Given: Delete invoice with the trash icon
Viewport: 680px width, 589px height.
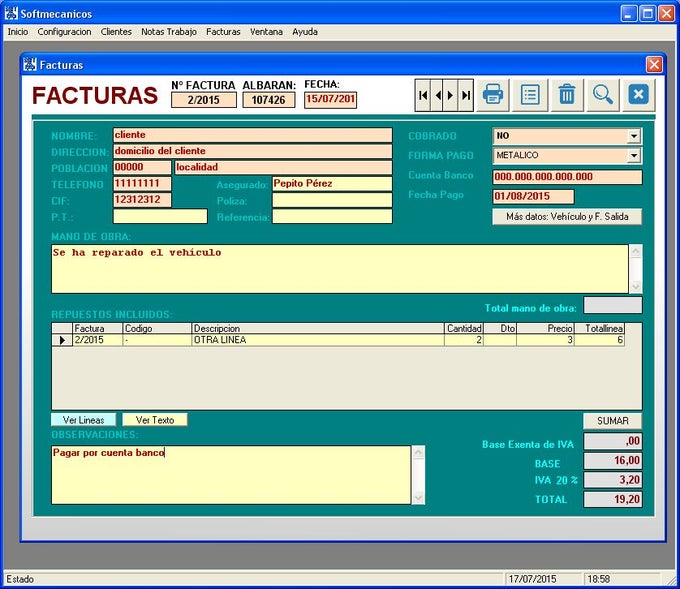Looking at the screenshot, I should click(567, 95).
